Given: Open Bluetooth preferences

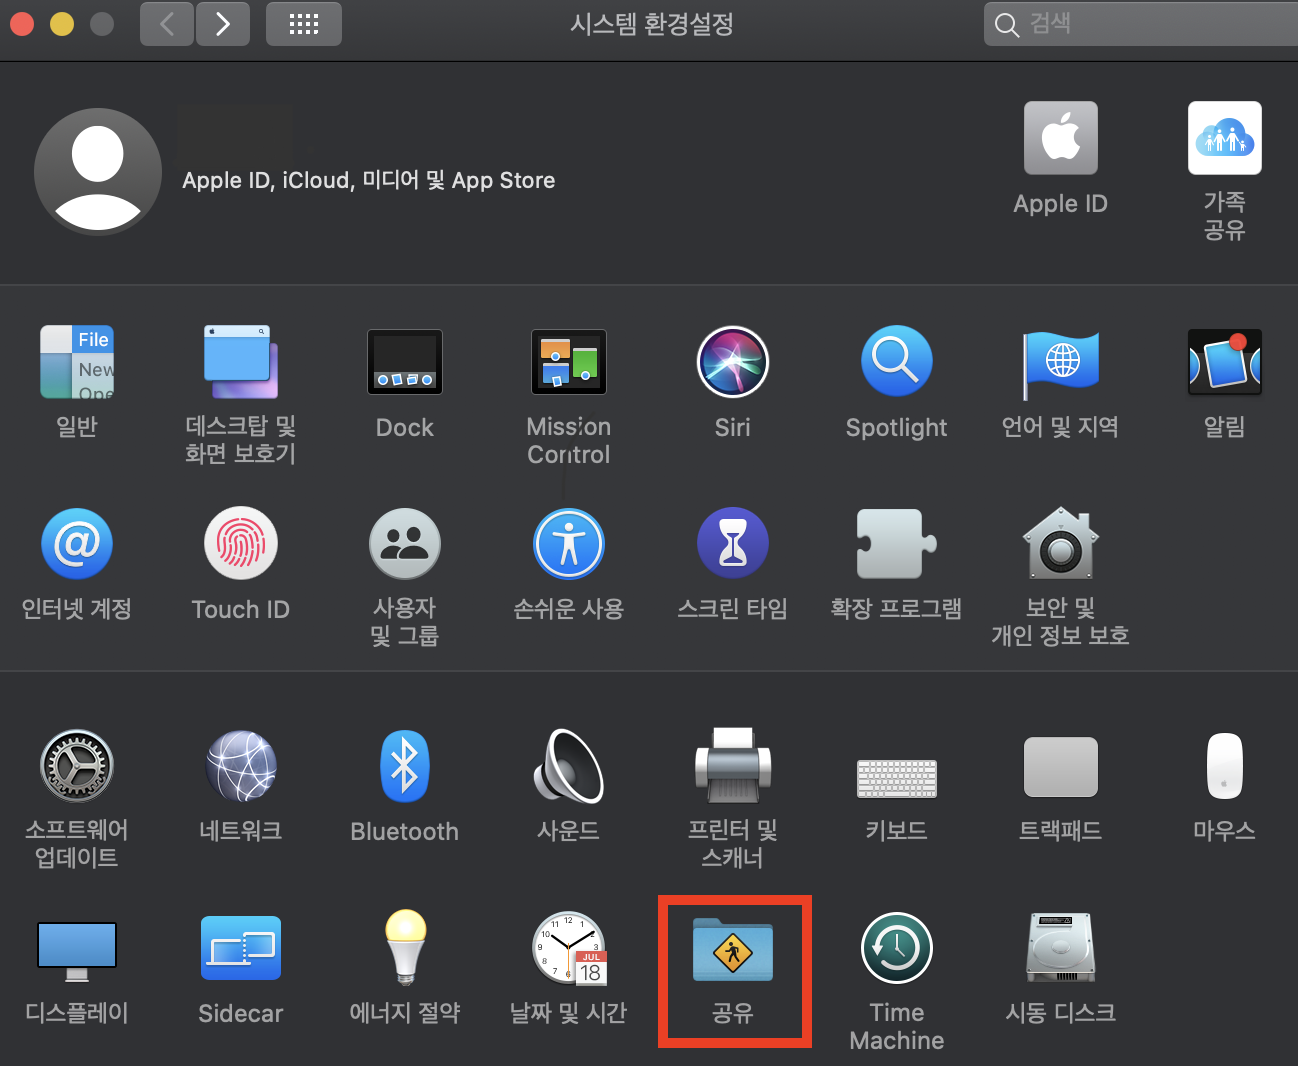Looking at the screenshot, I should pyautogui.click(x=405, y=766).
